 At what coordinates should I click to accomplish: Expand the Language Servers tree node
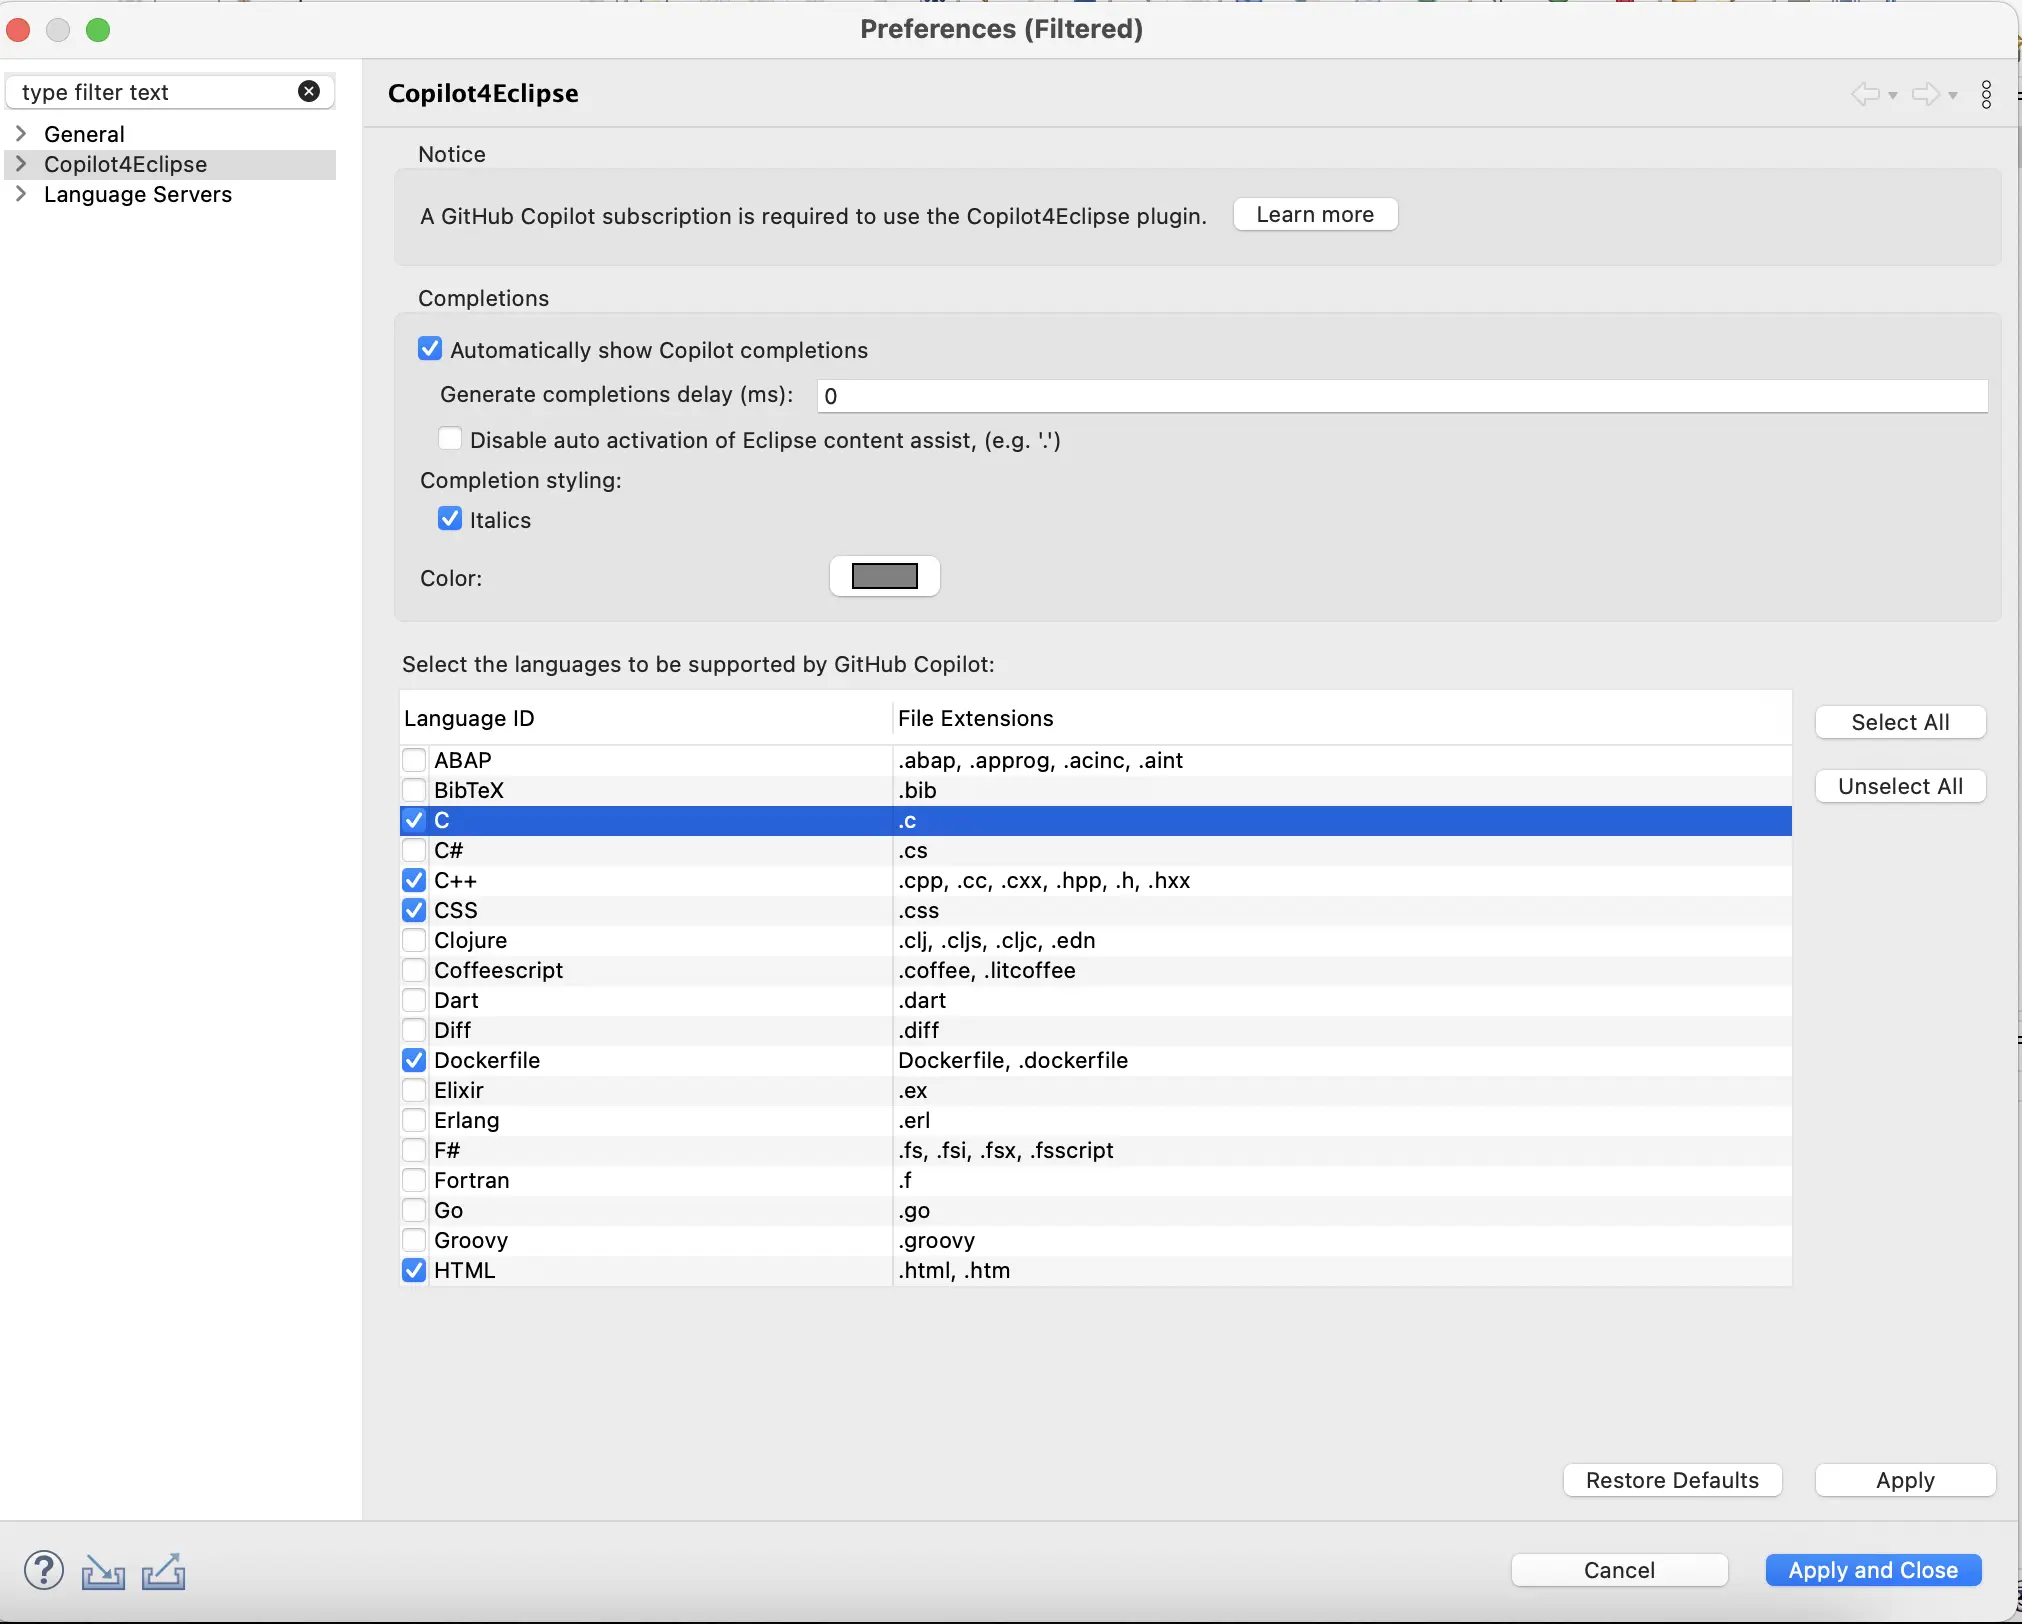point(21,194)
